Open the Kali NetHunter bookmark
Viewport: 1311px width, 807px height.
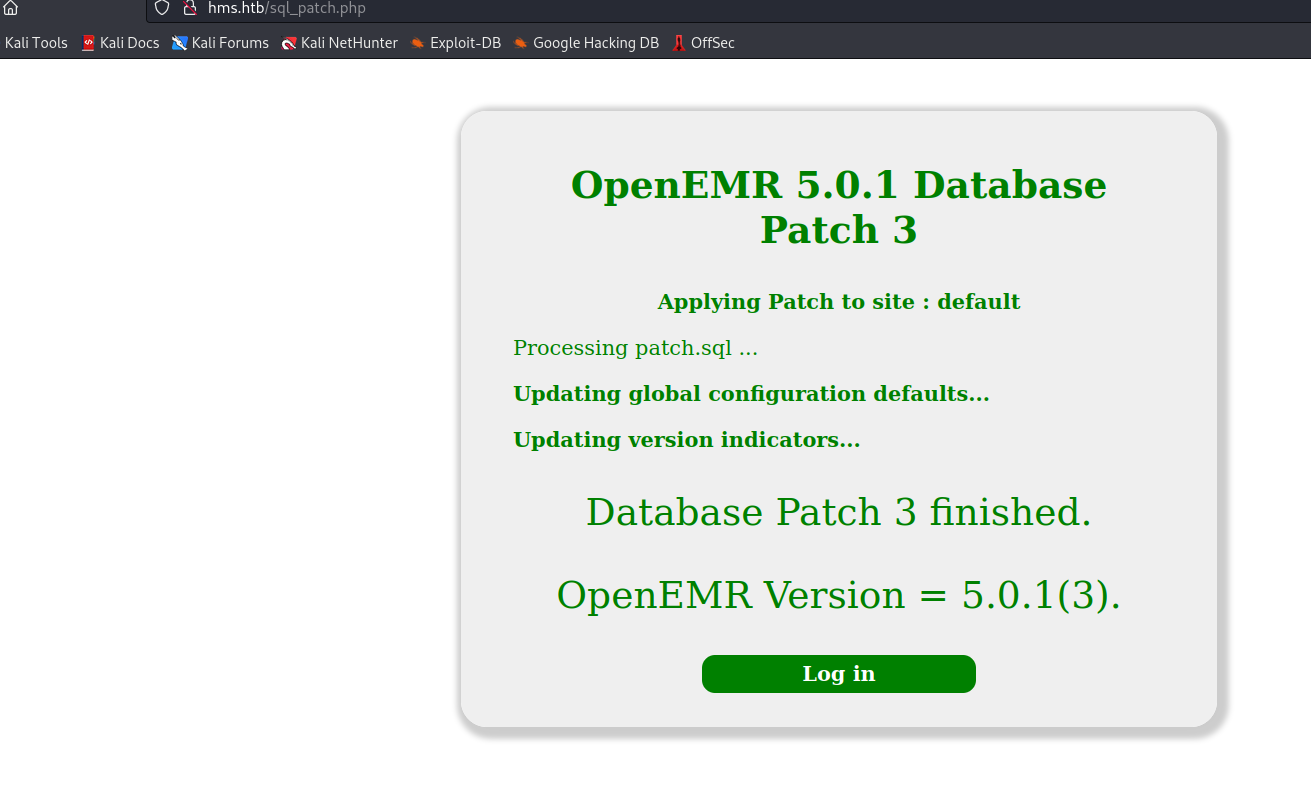coord(340,43)
